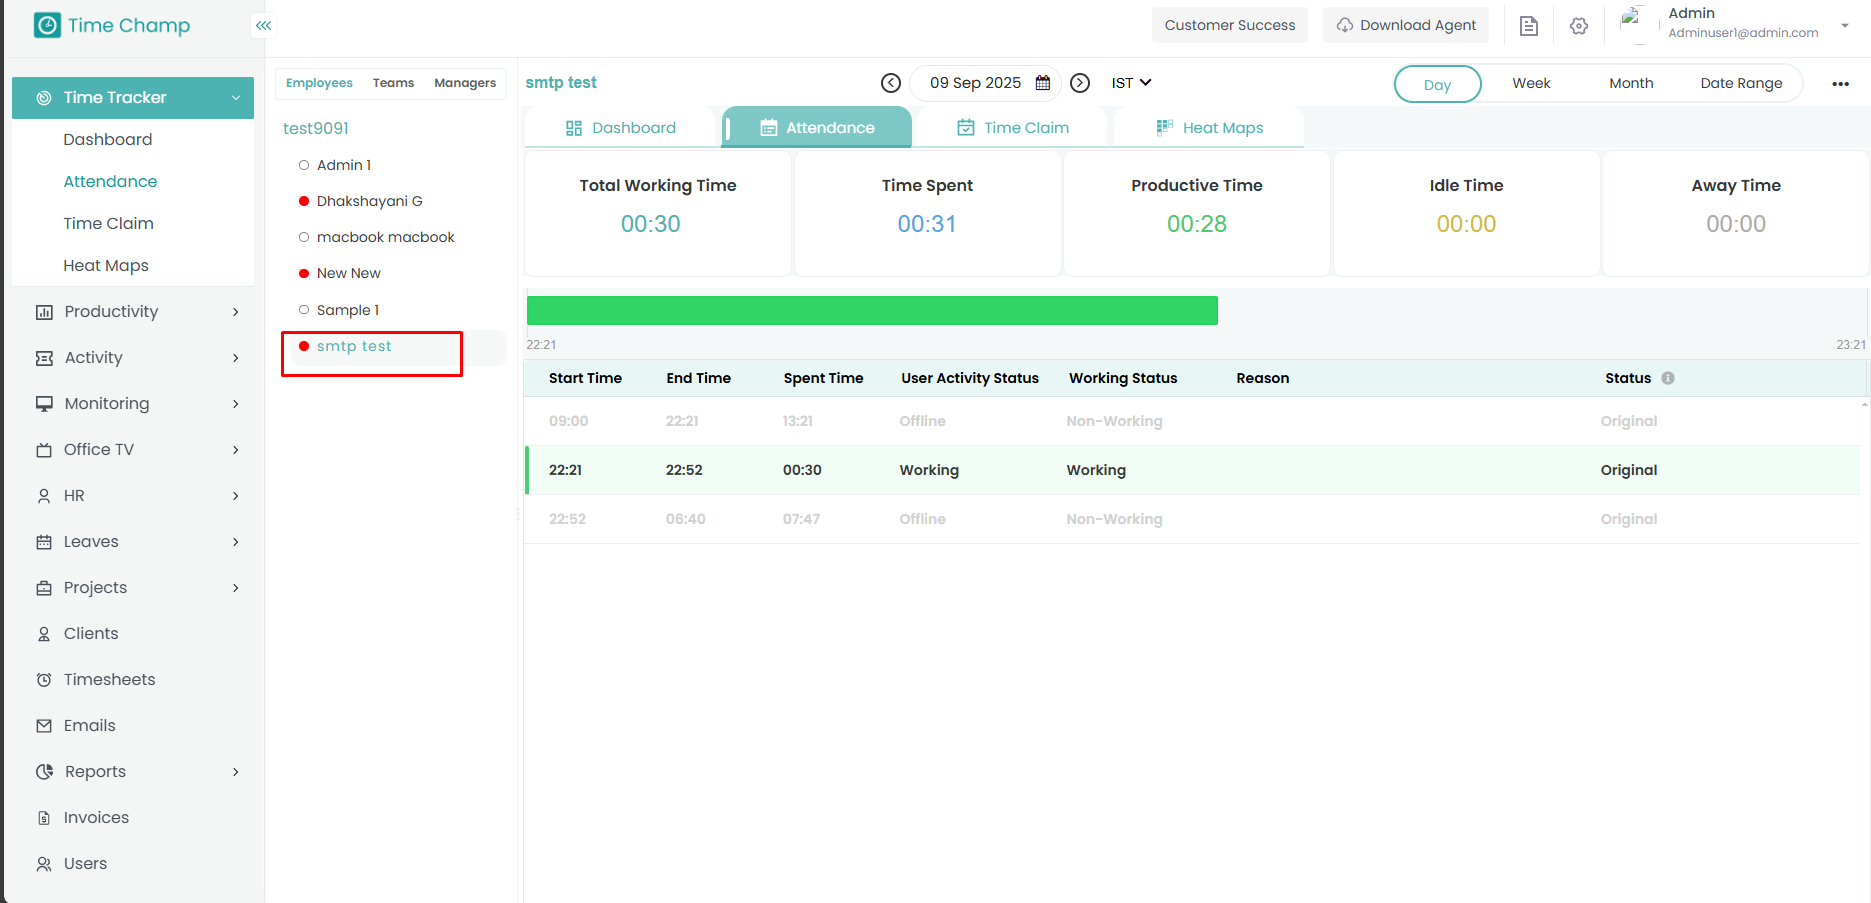Open the calendar date picker icon

coord(1043,83)
